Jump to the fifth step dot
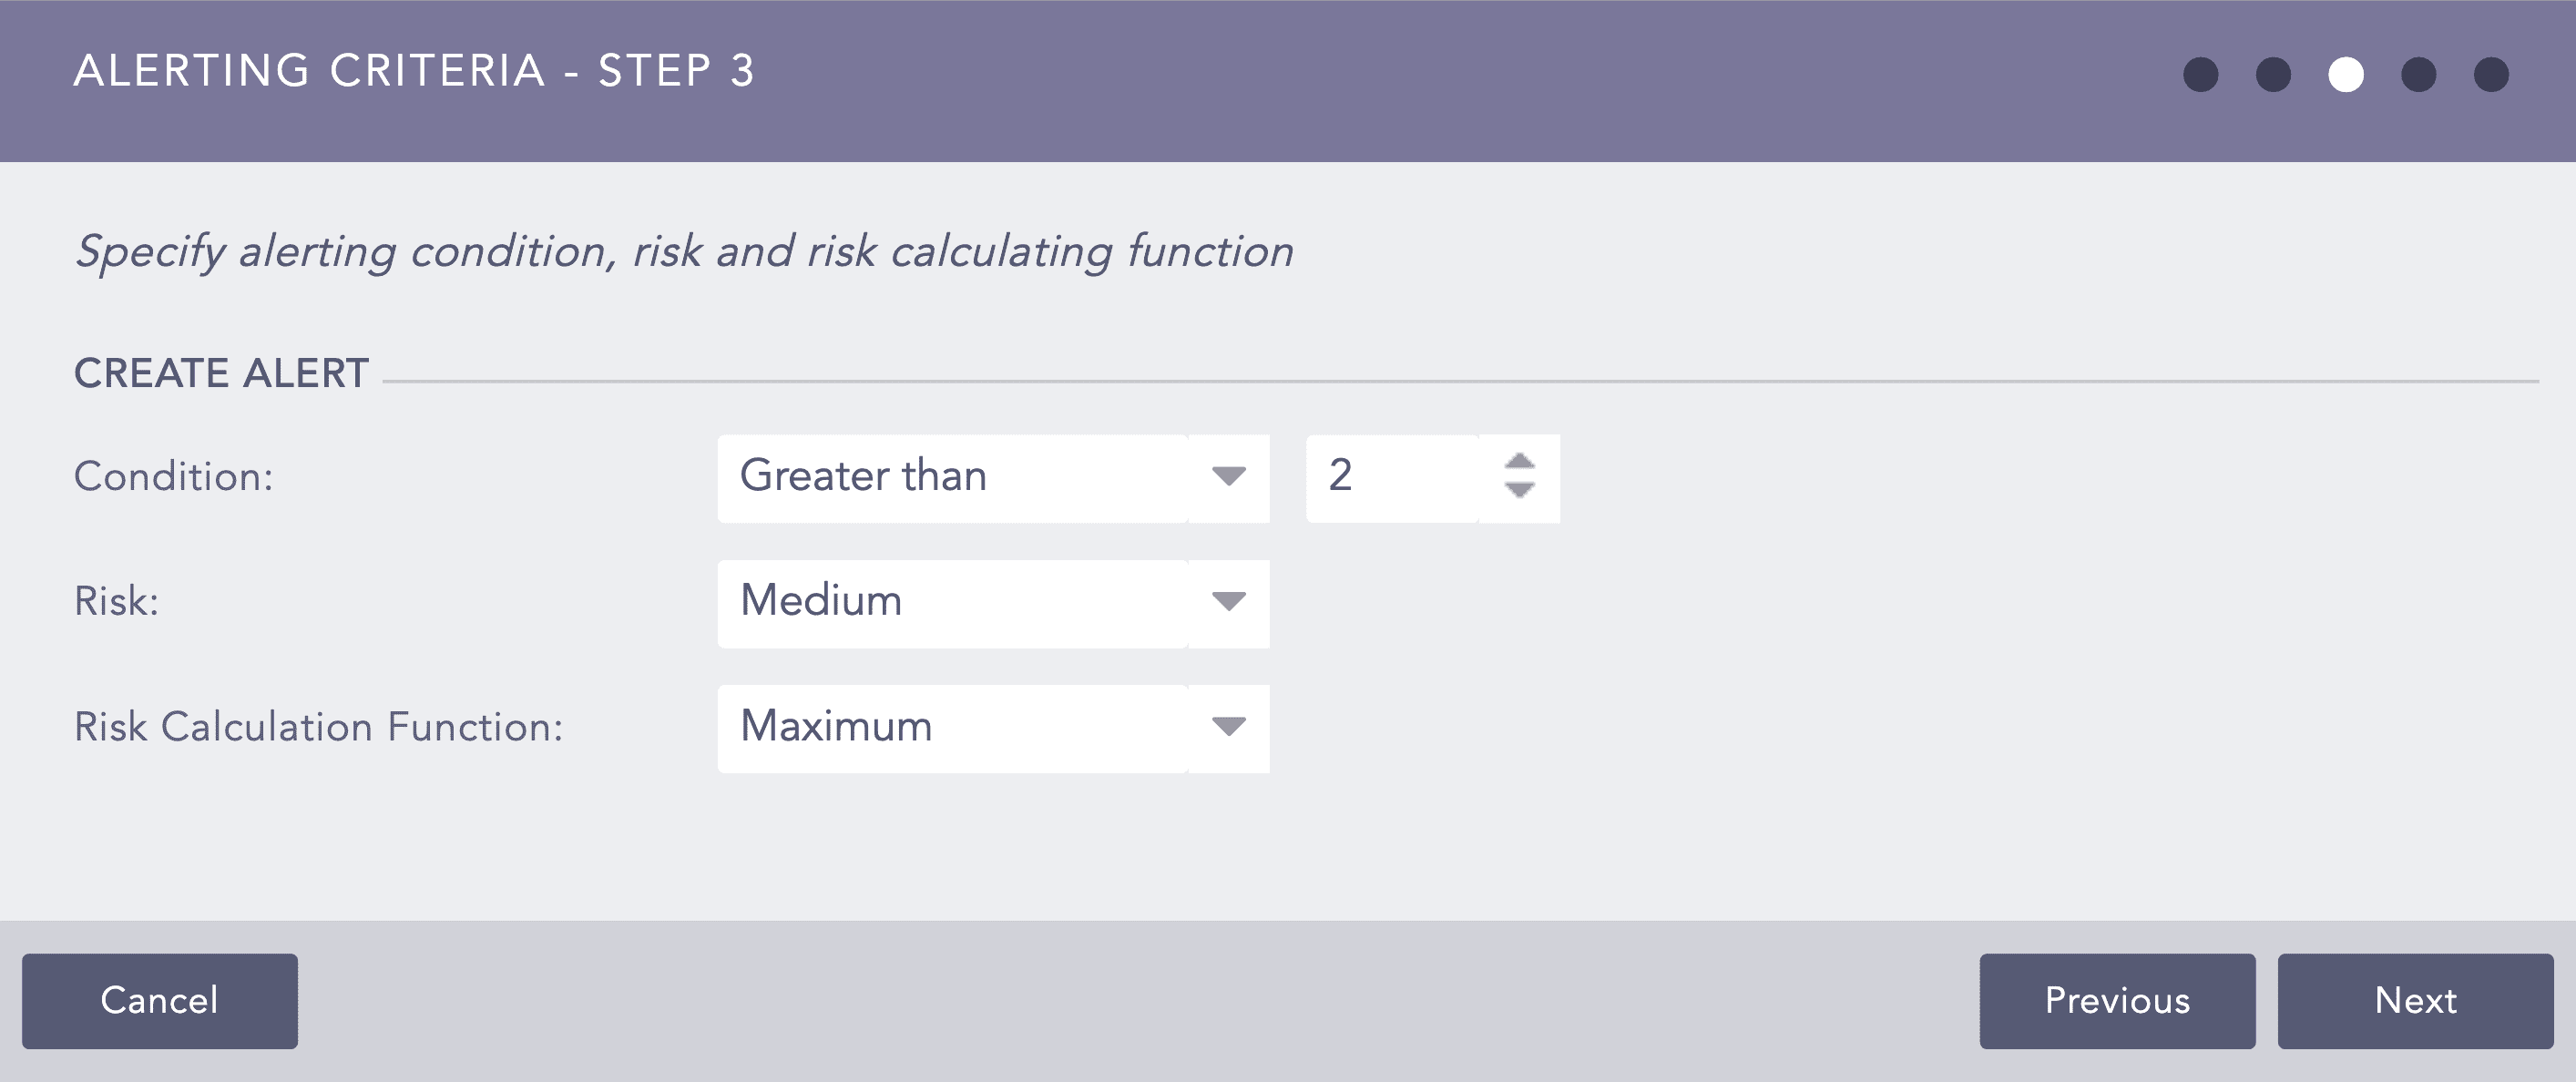The image size is (2576, 1082). point(2491,75)
